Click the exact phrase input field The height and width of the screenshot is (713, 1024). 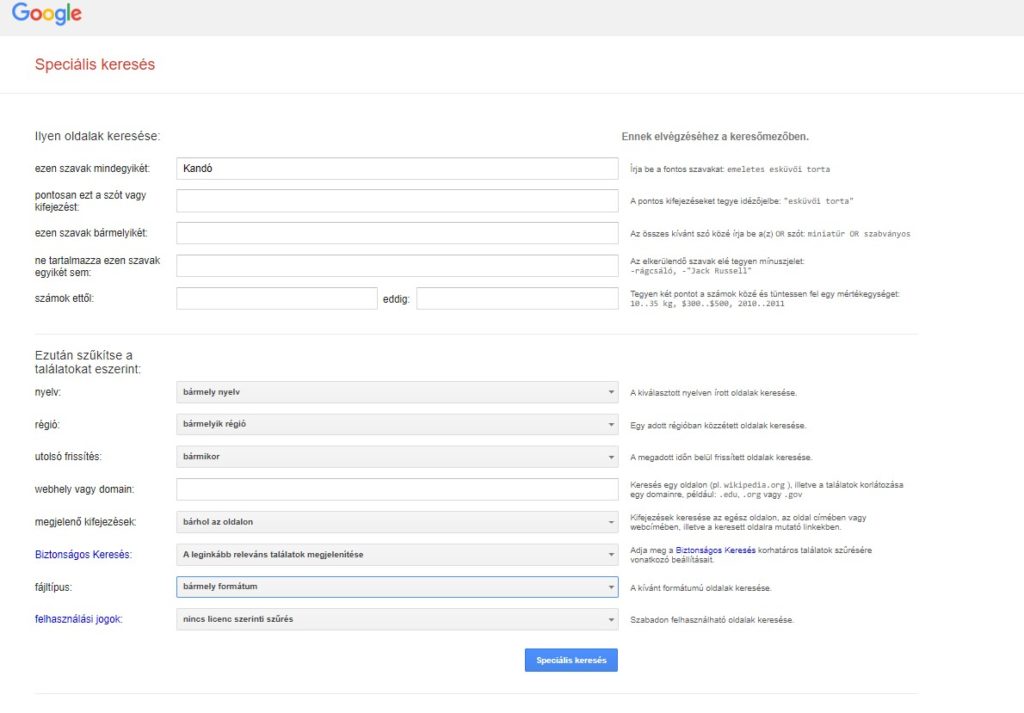click(x=397, y=201)
